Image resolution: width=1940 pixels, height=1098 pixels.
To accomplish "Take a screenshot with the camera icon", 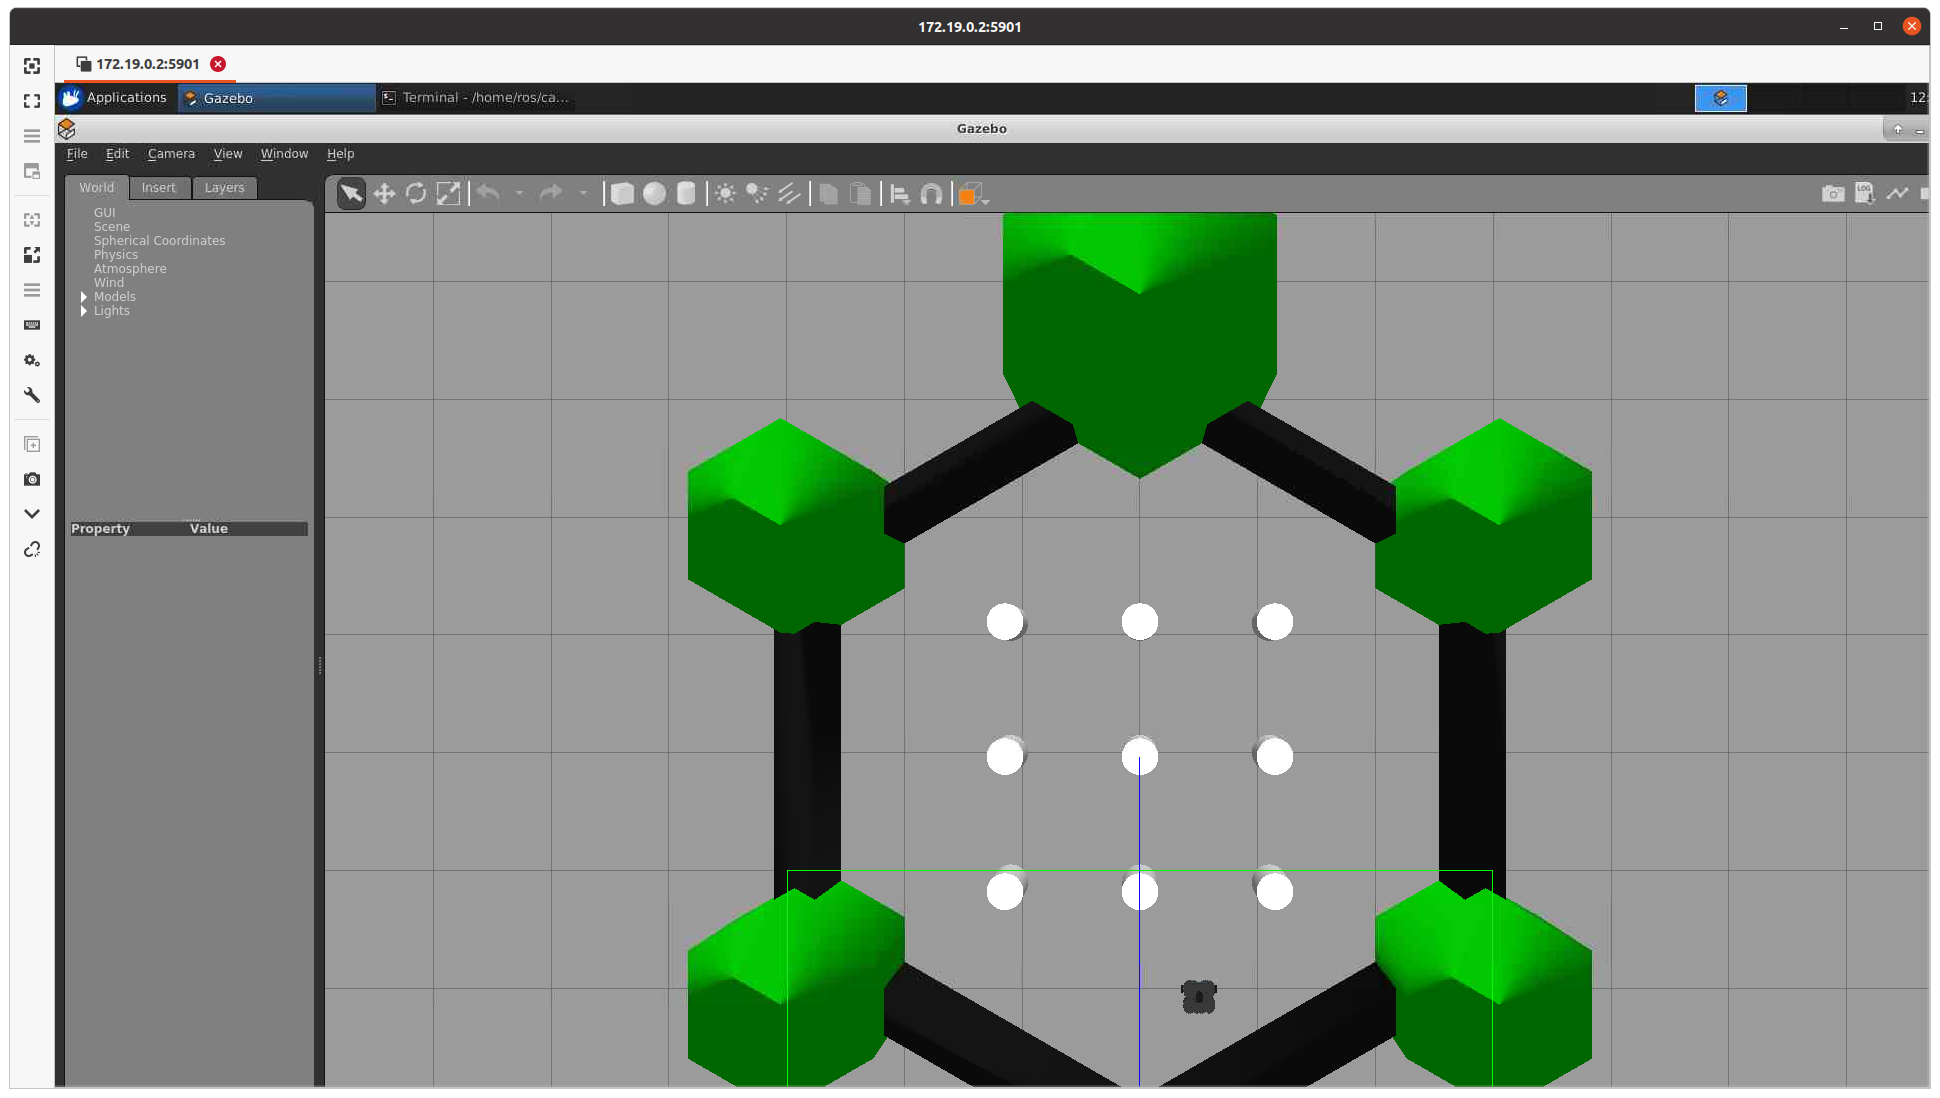I will click(x=1833, y=193).
